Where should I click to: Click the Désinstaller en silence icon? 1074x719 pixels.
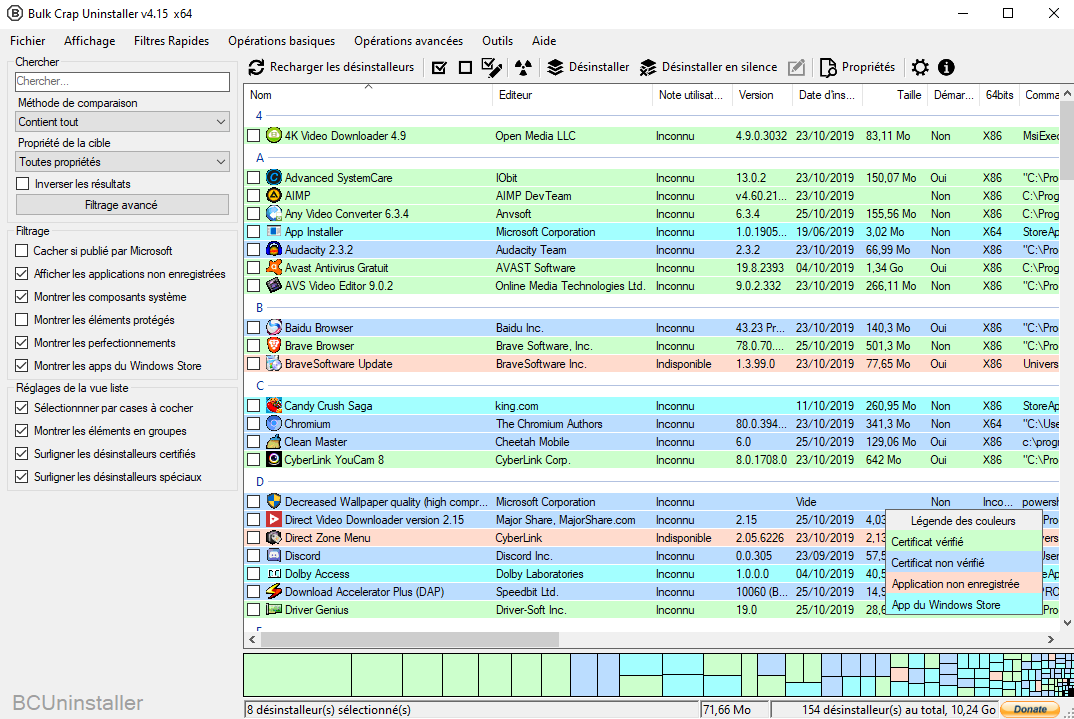[x=648, y=67]
